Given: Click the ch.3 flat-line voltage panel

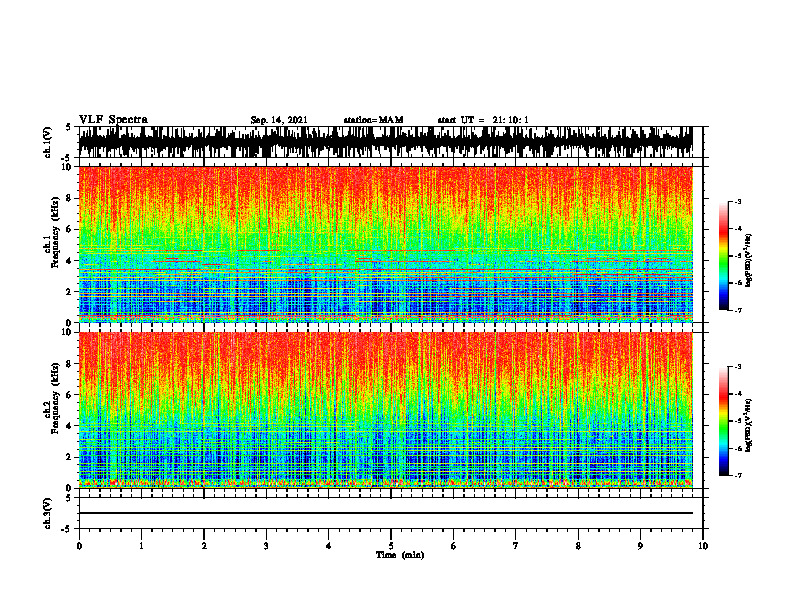Looking at the screenshot, I should [391, 513].
